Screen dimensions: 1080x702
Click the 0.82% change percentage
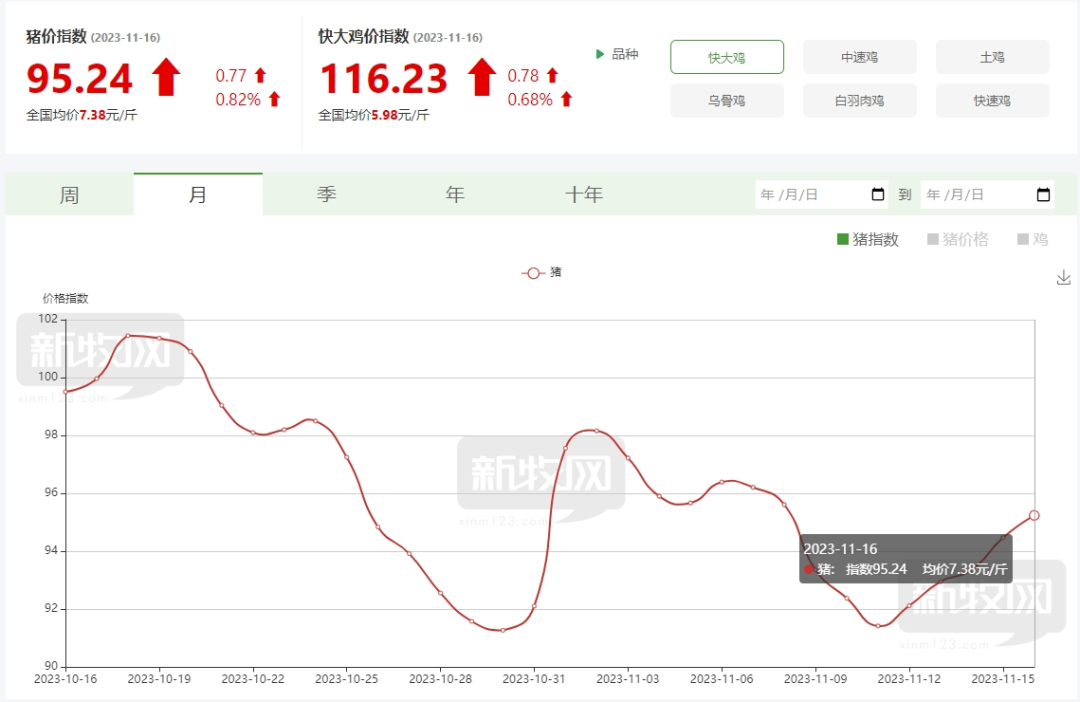coord(238,99)
